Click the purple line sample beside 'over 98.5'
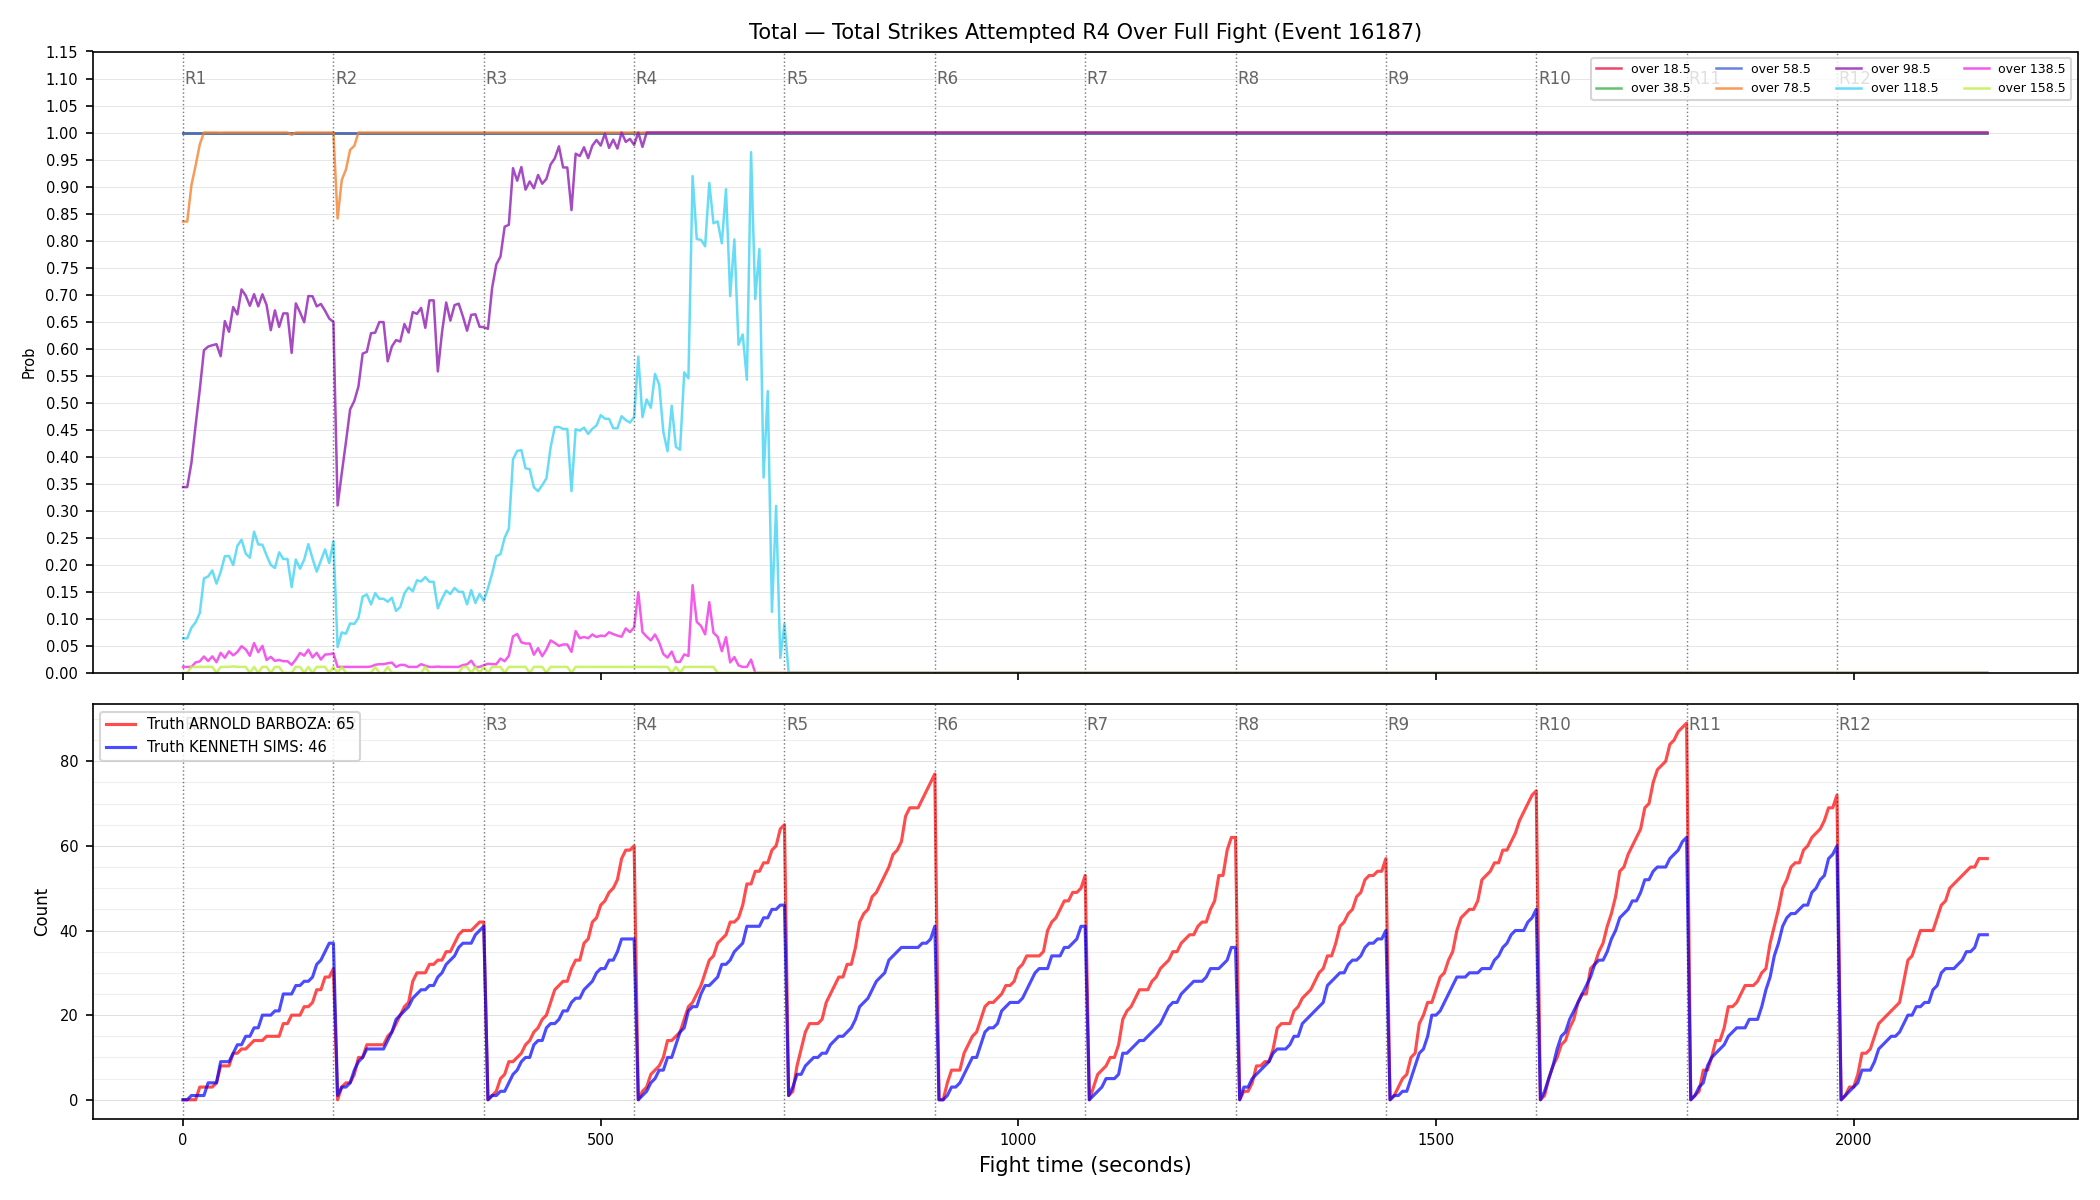Viewport: 2100px width, 1200px height. point(1849,69)
